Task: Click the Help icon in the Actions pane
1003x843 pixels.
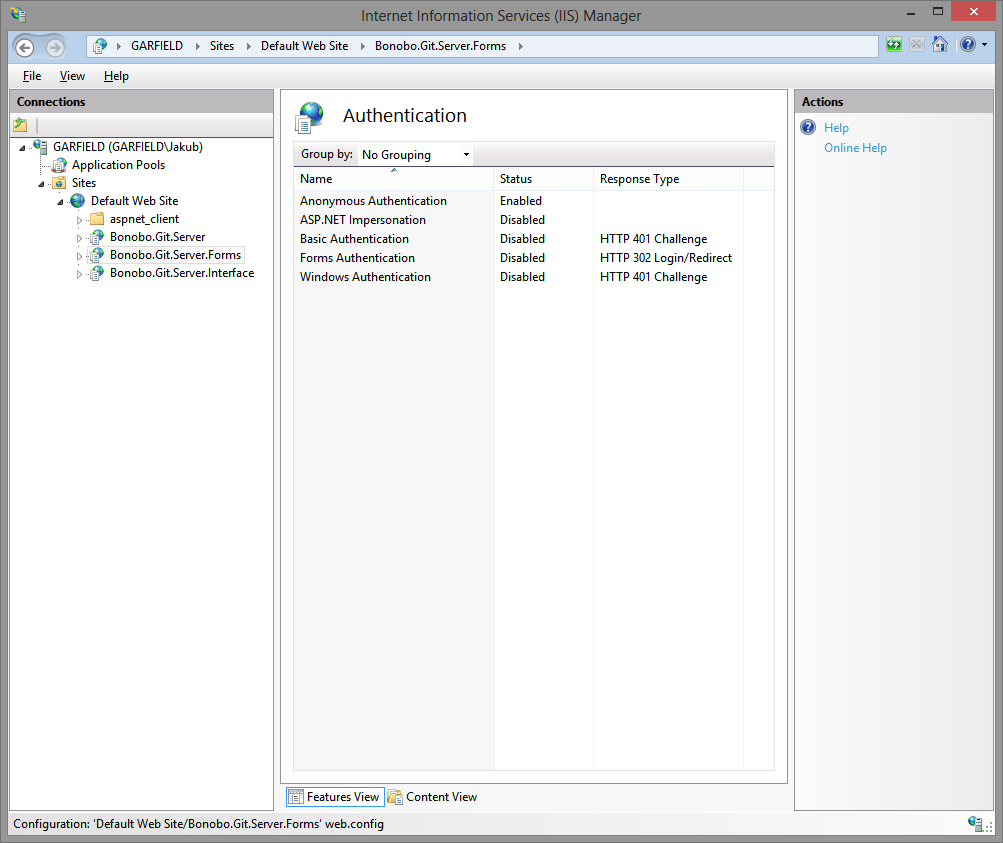Action: [807, 127]
